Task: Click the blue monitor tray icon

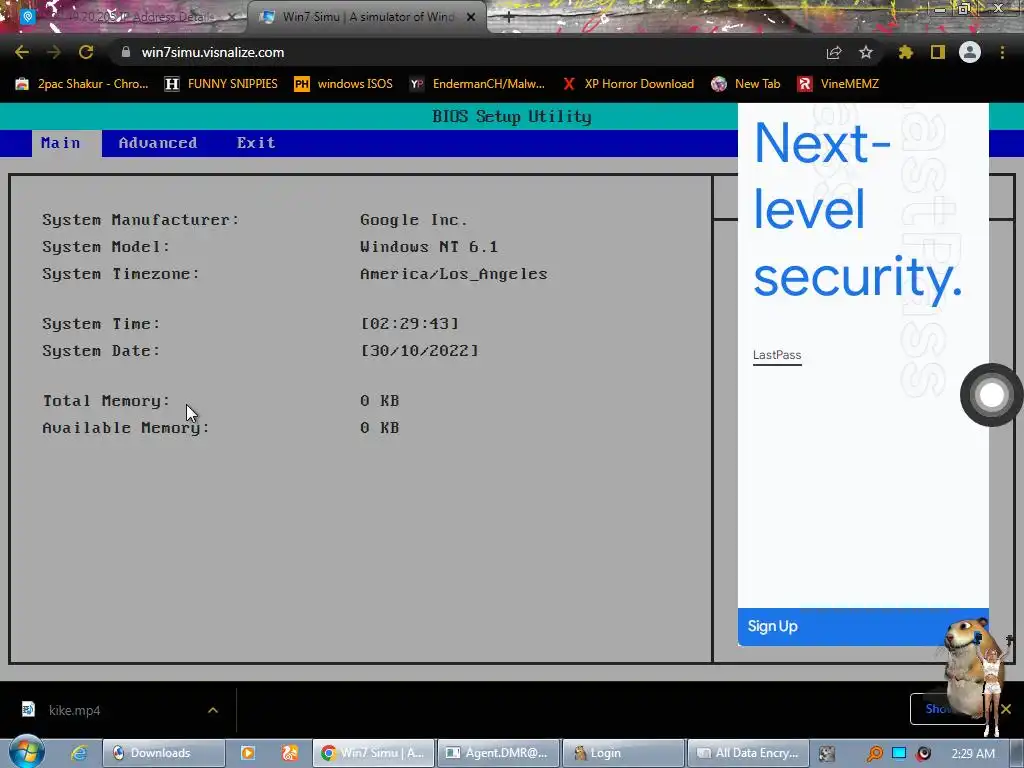Action: (x=899, y=754)
